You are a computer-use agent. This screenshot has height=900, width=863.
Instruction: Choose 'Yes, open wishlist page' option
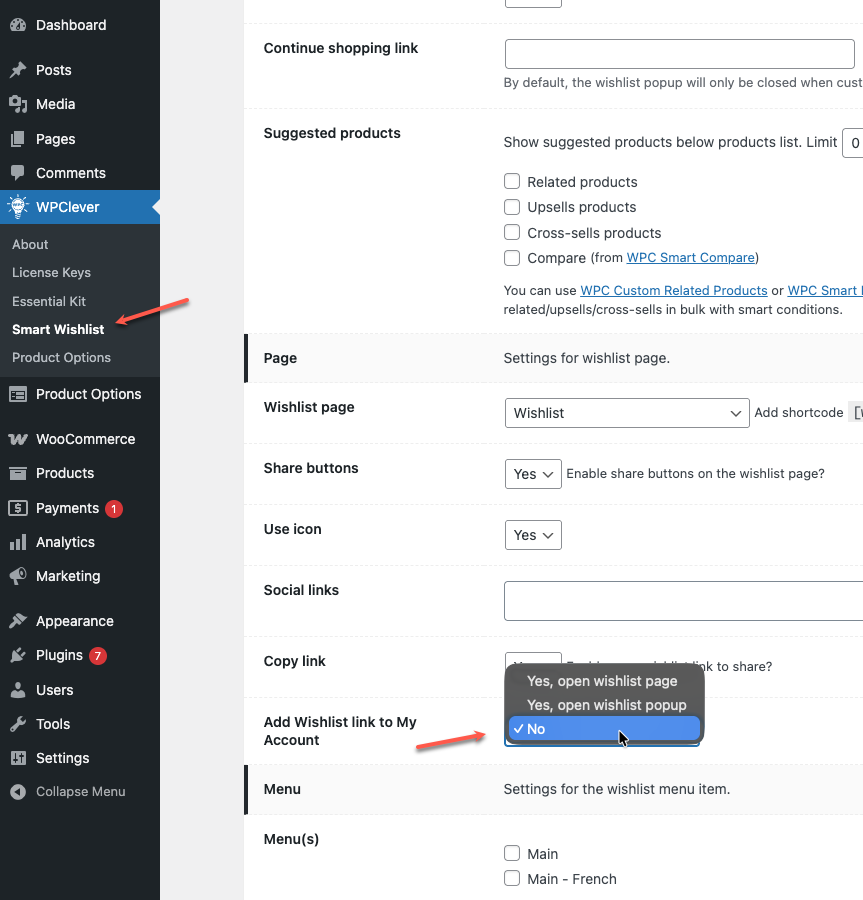(604, 681)
